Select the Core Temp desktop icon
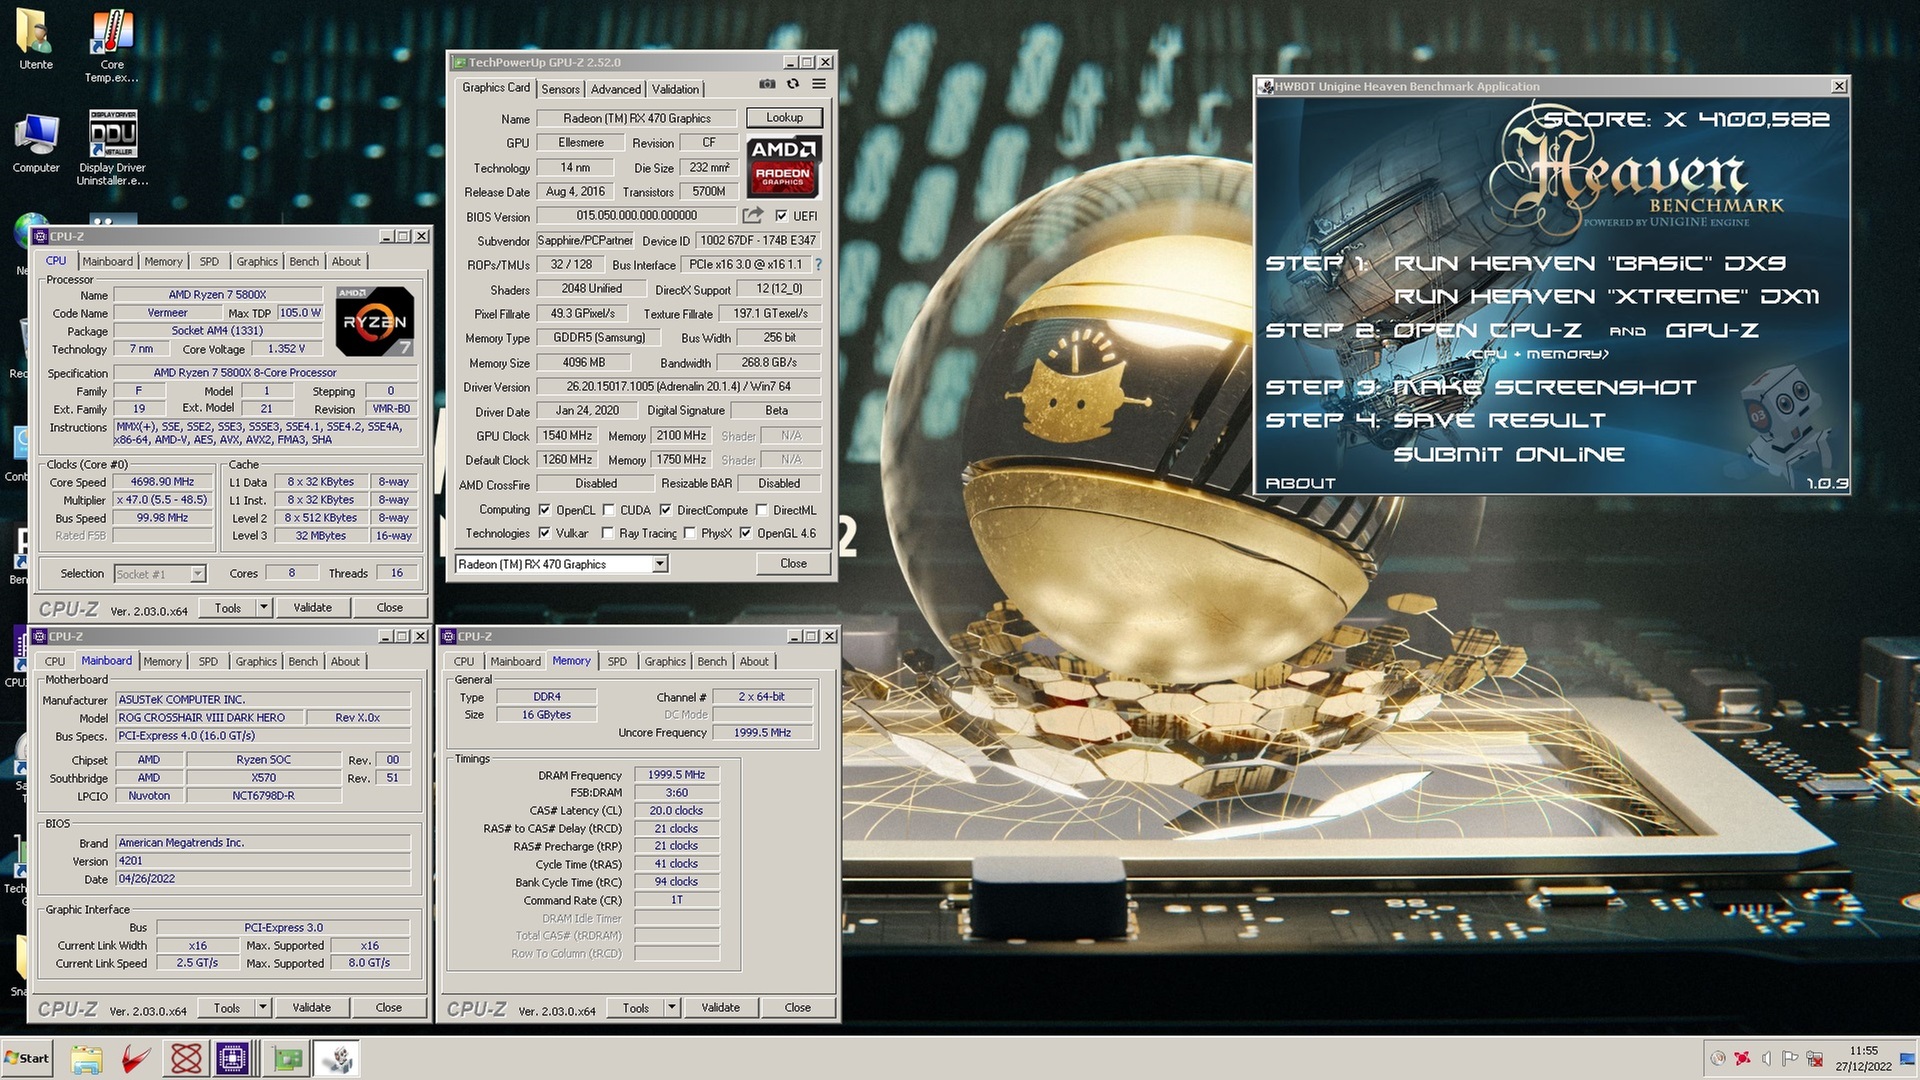Viewport: 1920px width, 1080px height. (x=112, y=46)
